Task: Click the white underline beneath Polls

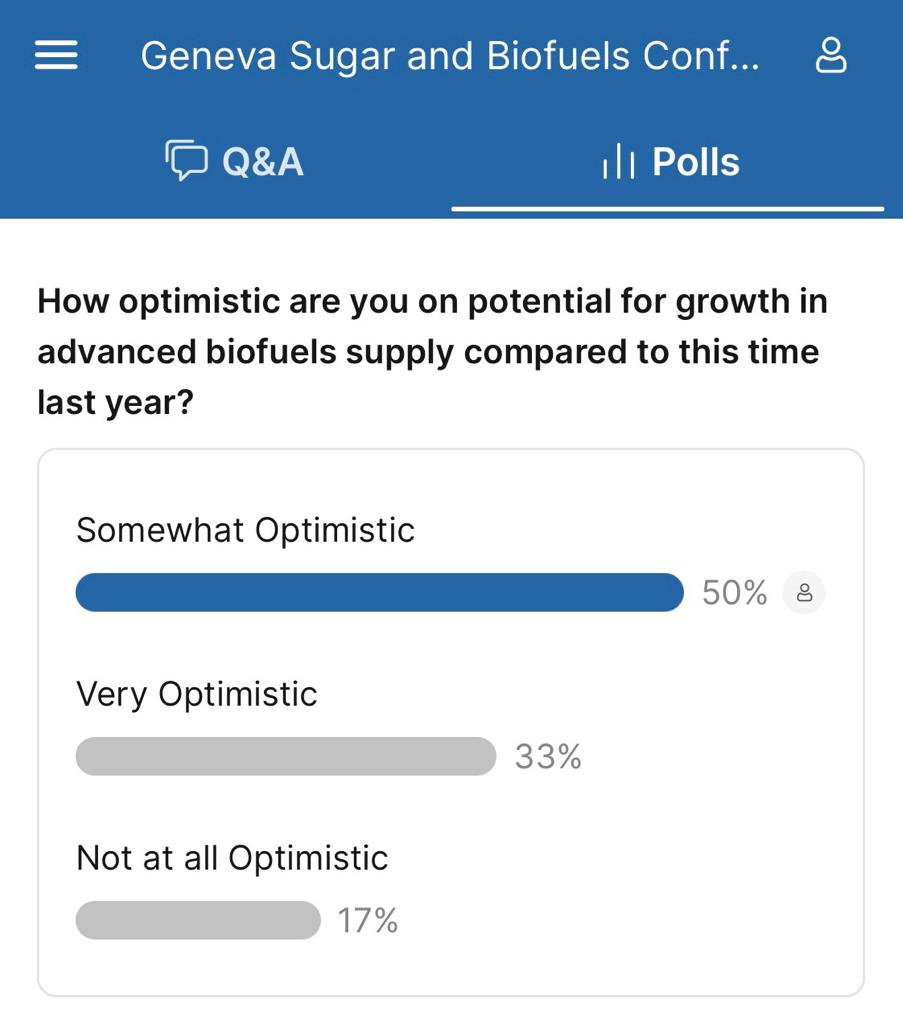Action: (x=667, y=209)
